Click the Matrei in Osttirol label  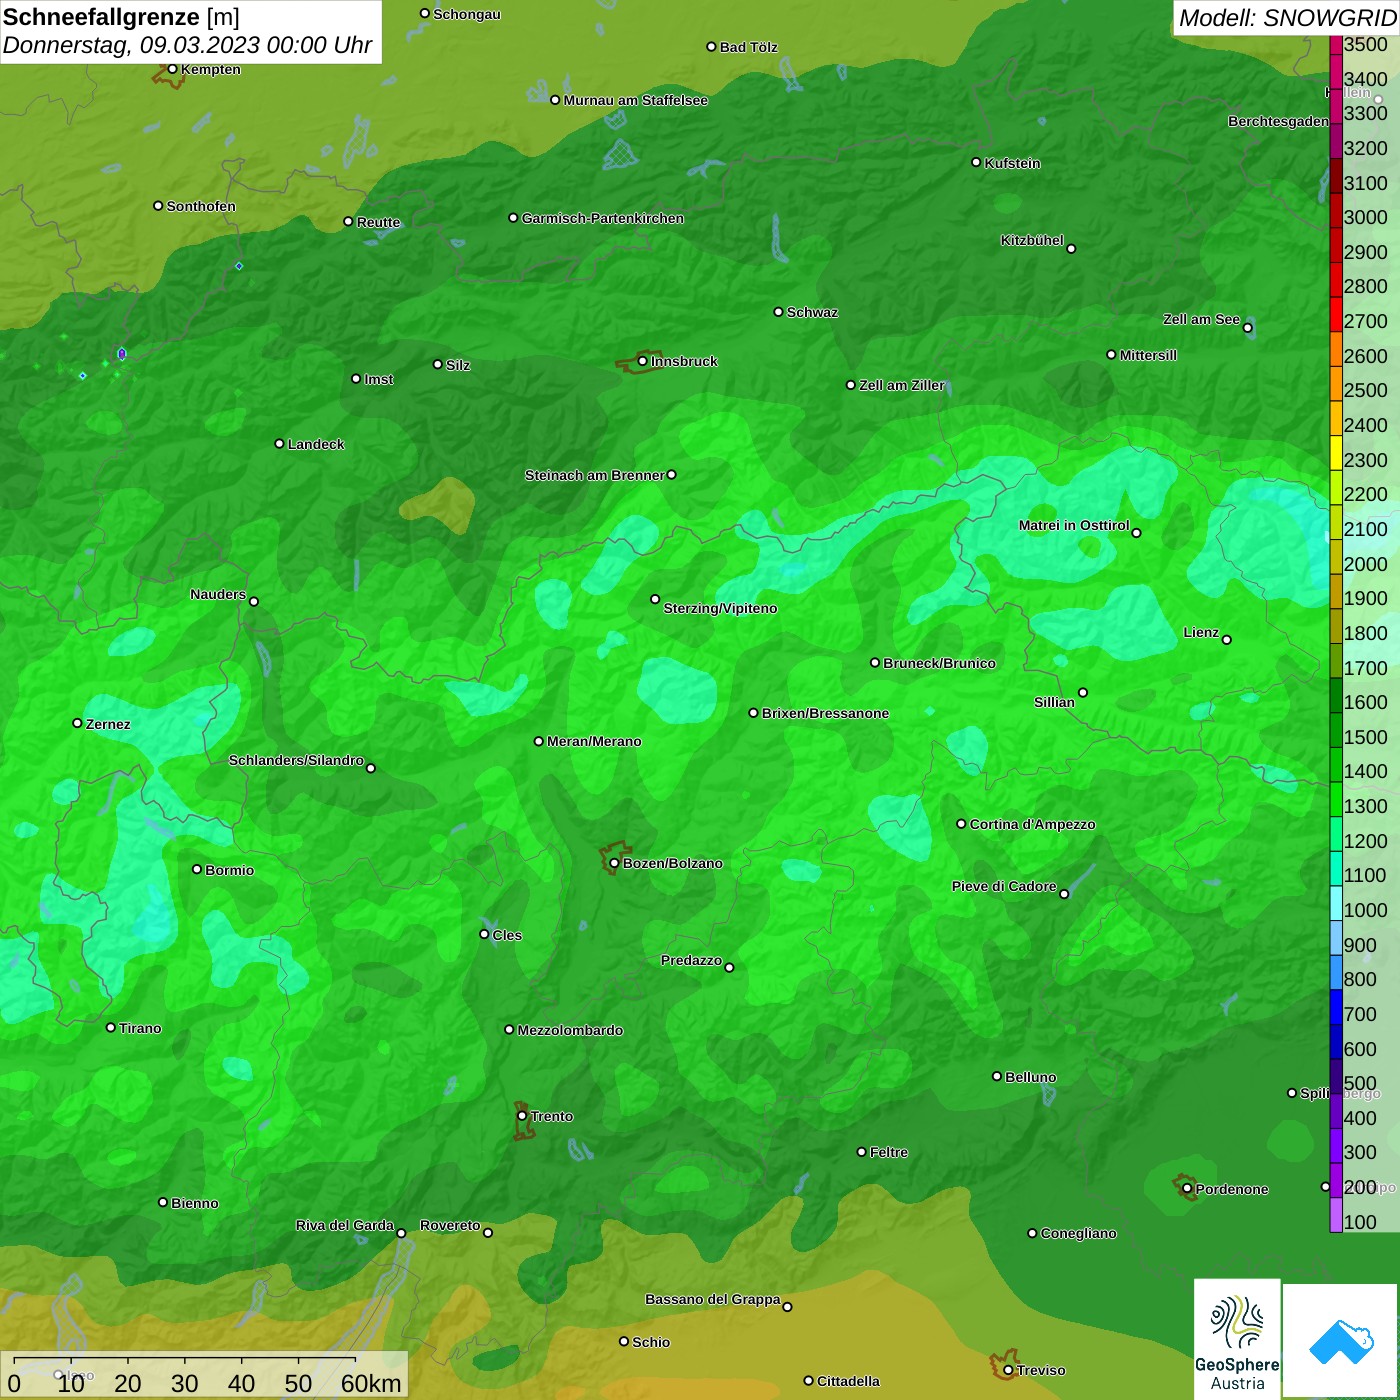coord(1074,525)
